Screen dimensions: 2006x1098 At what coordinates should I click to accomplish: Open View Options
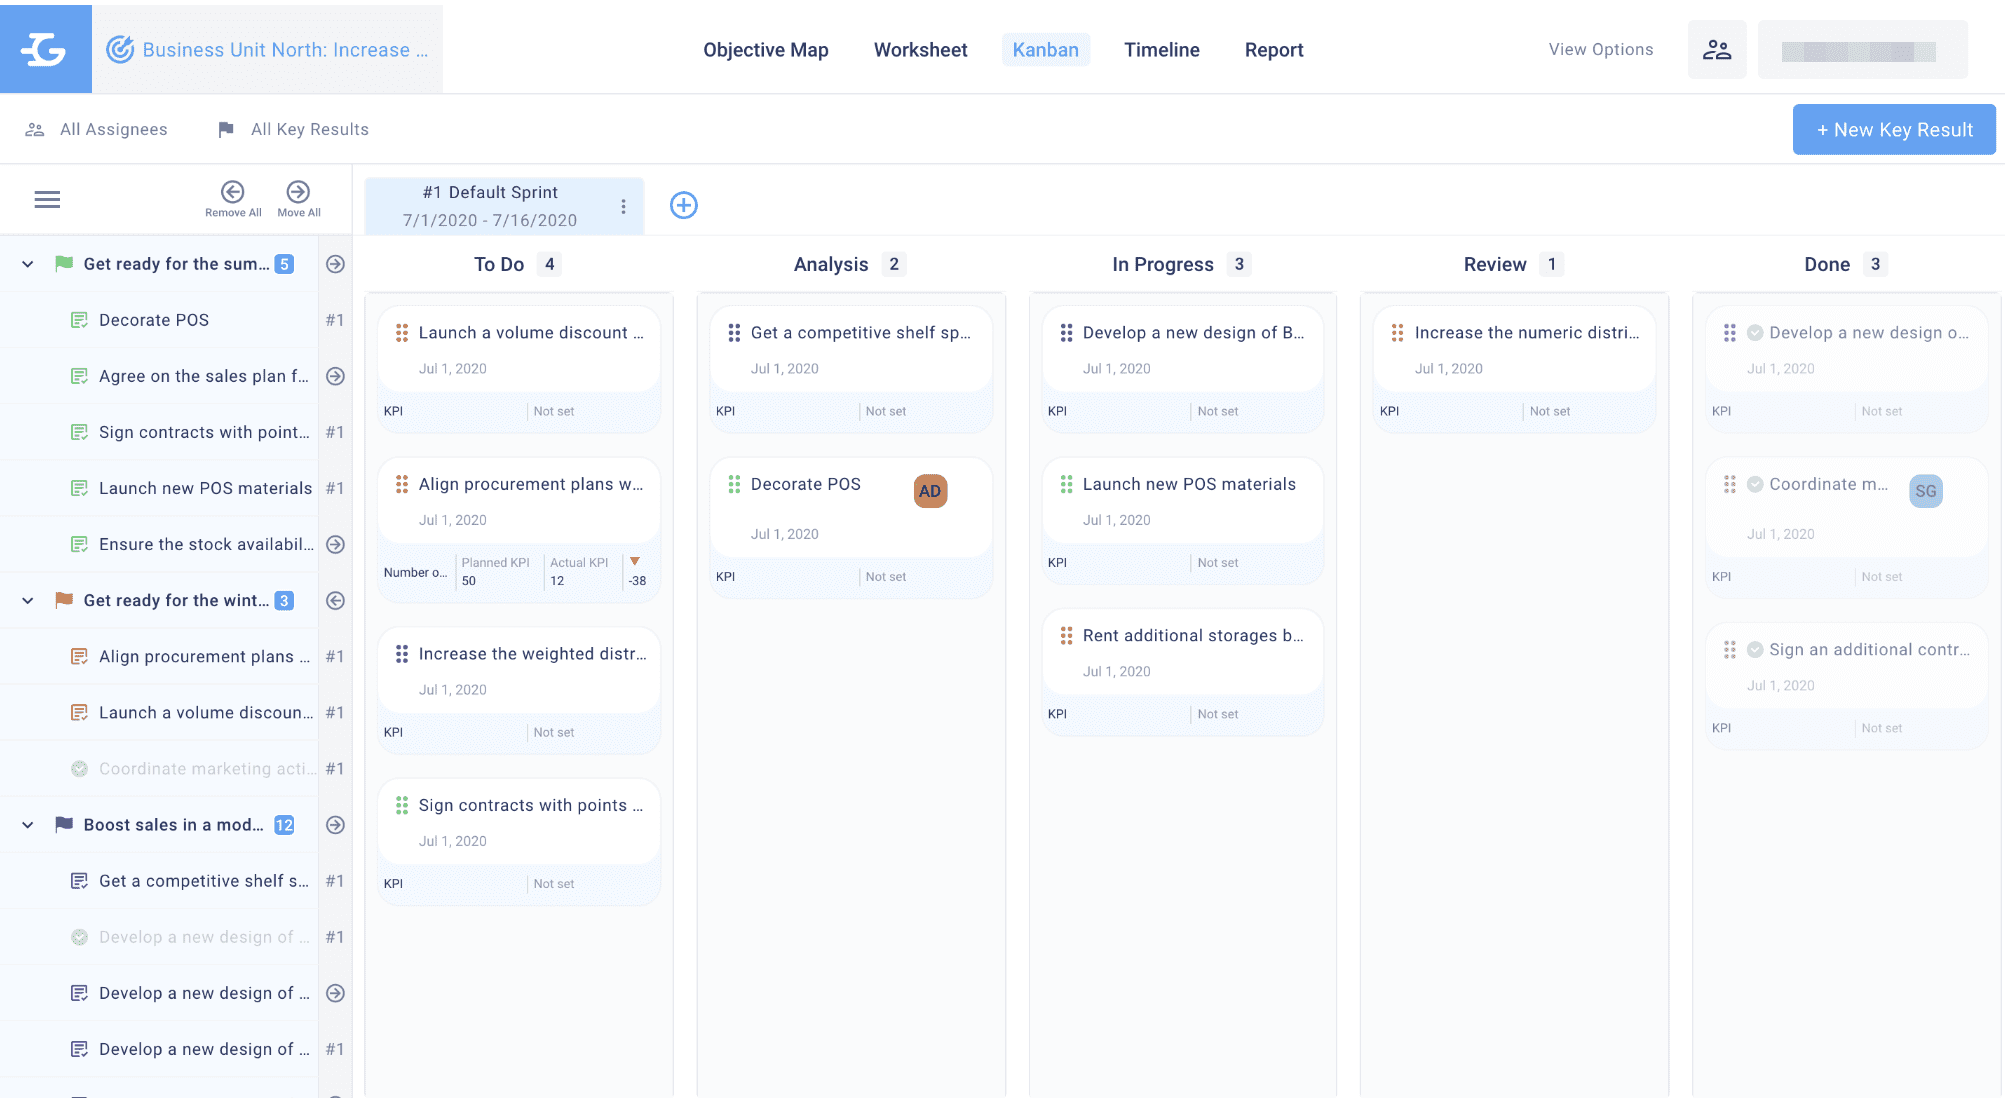point(1600,49)
